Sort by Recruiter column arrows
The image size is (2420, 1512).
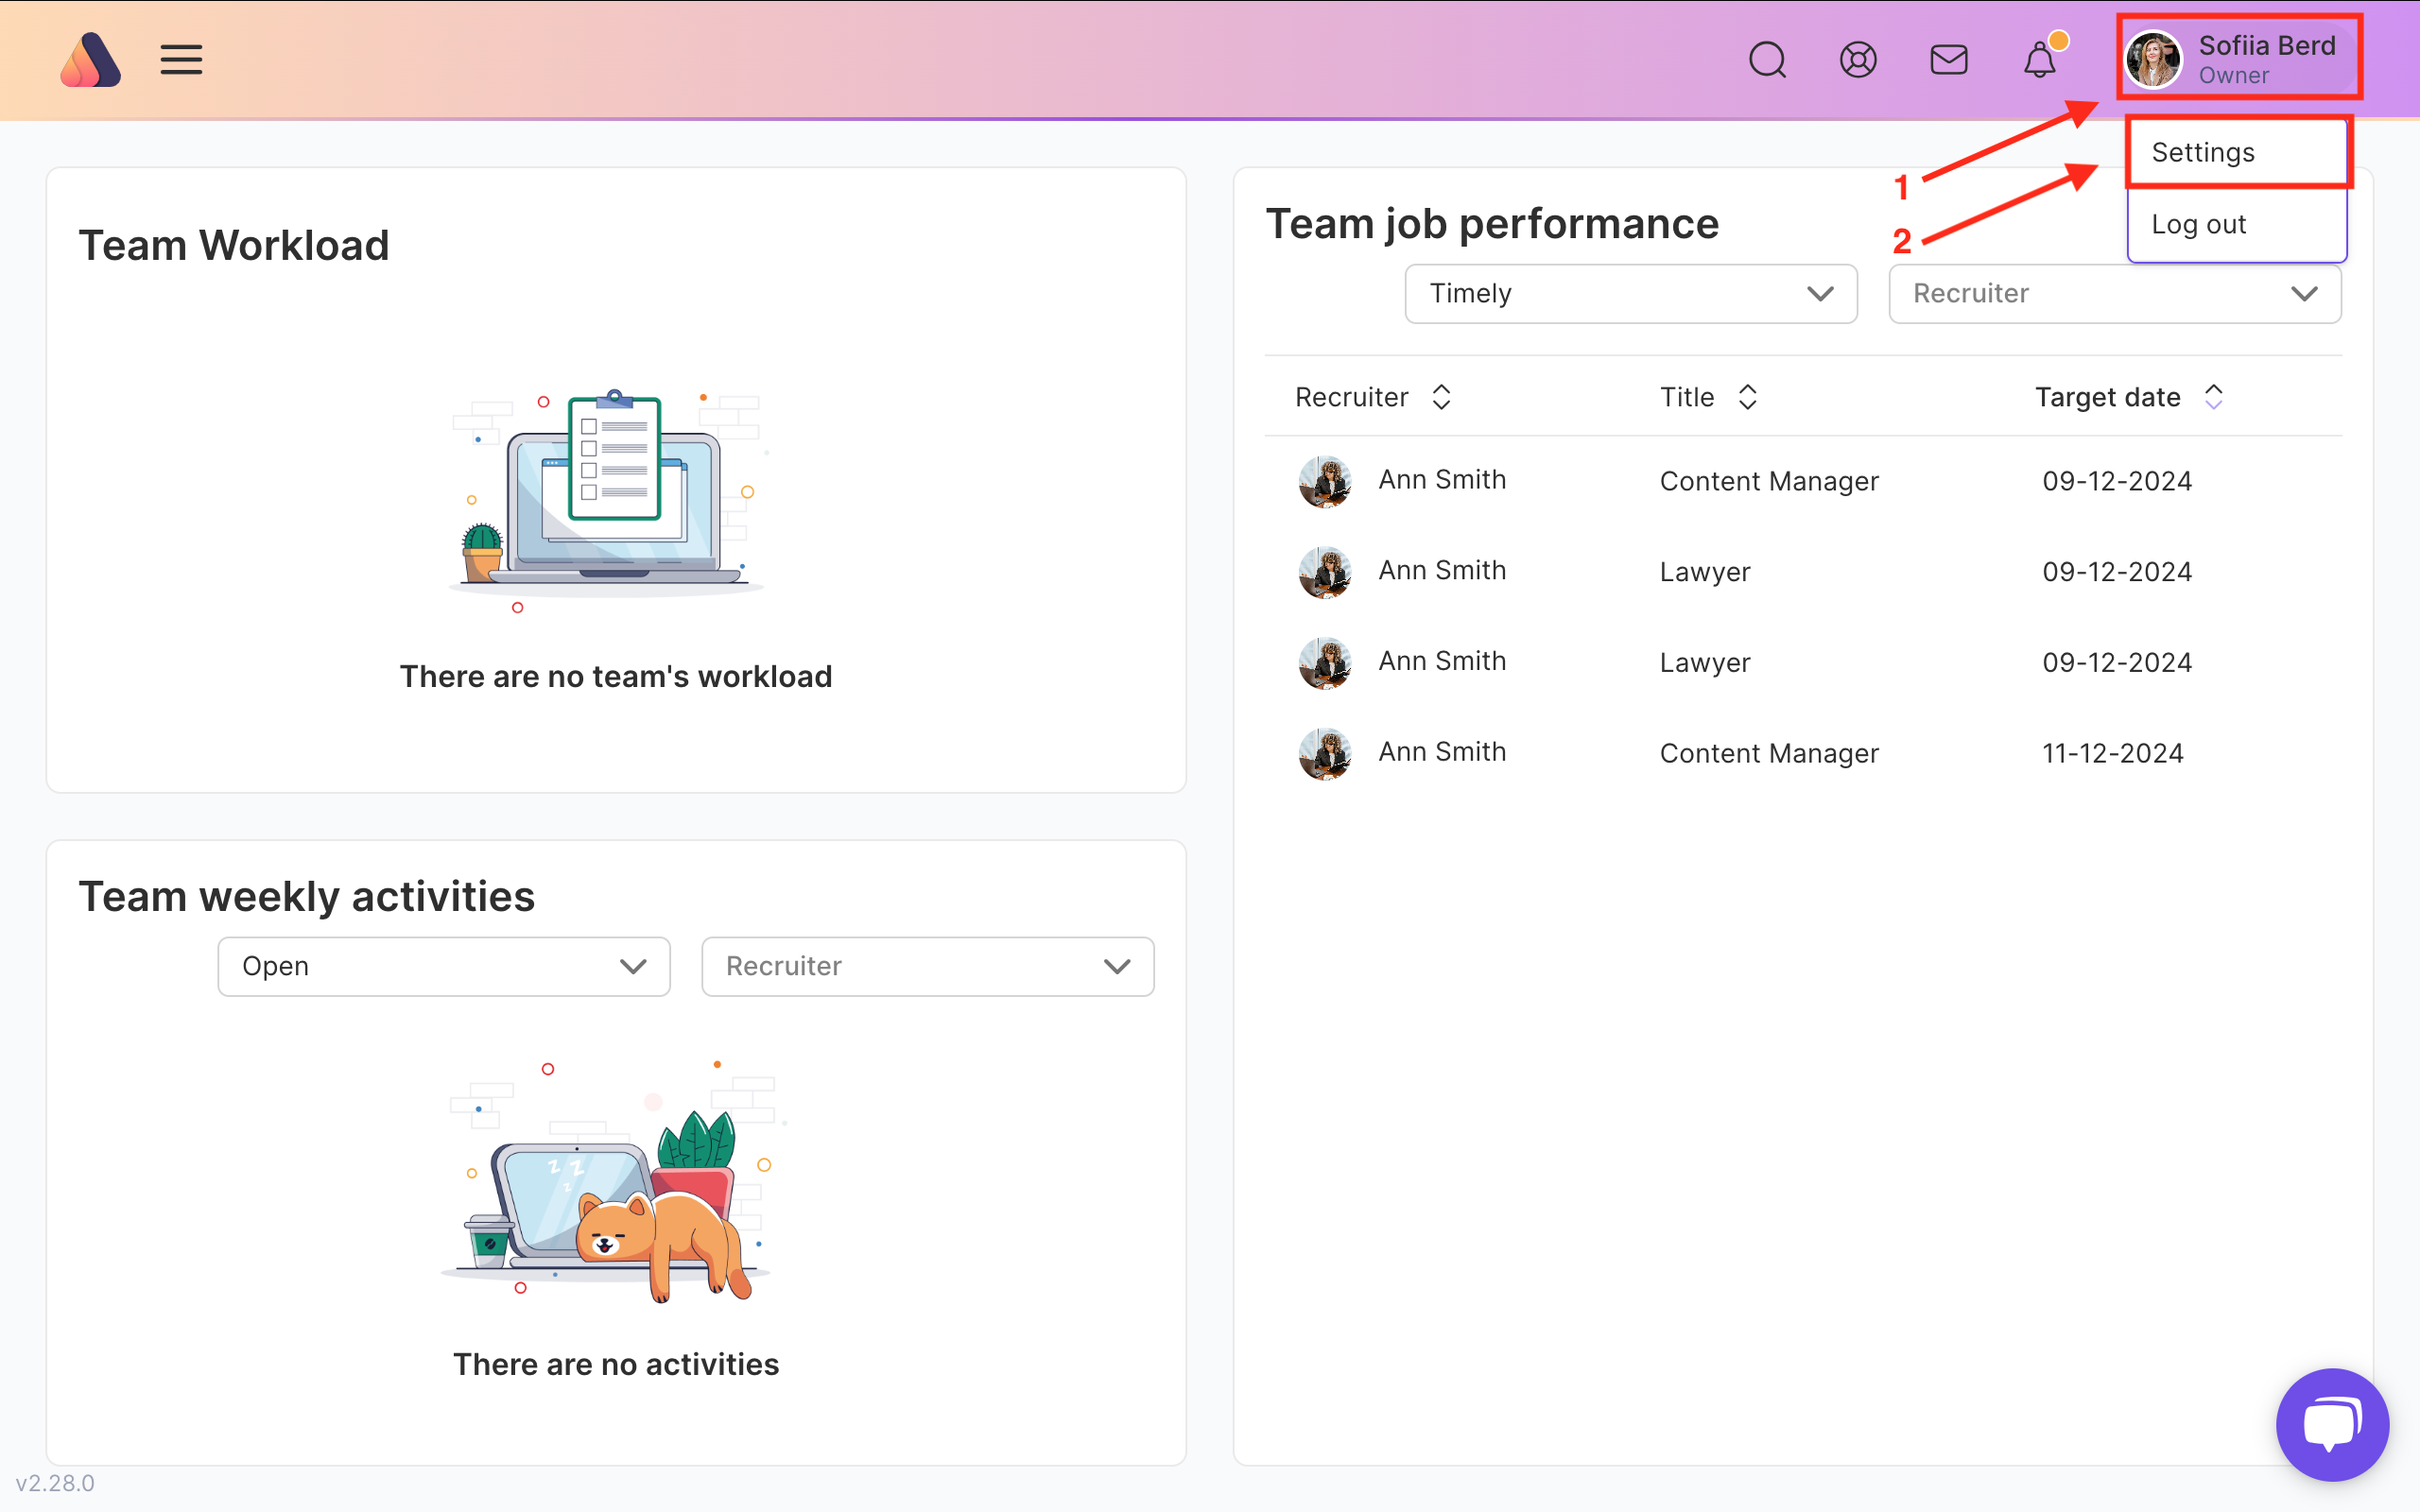pyautogui.click(x=1441, y=397)
